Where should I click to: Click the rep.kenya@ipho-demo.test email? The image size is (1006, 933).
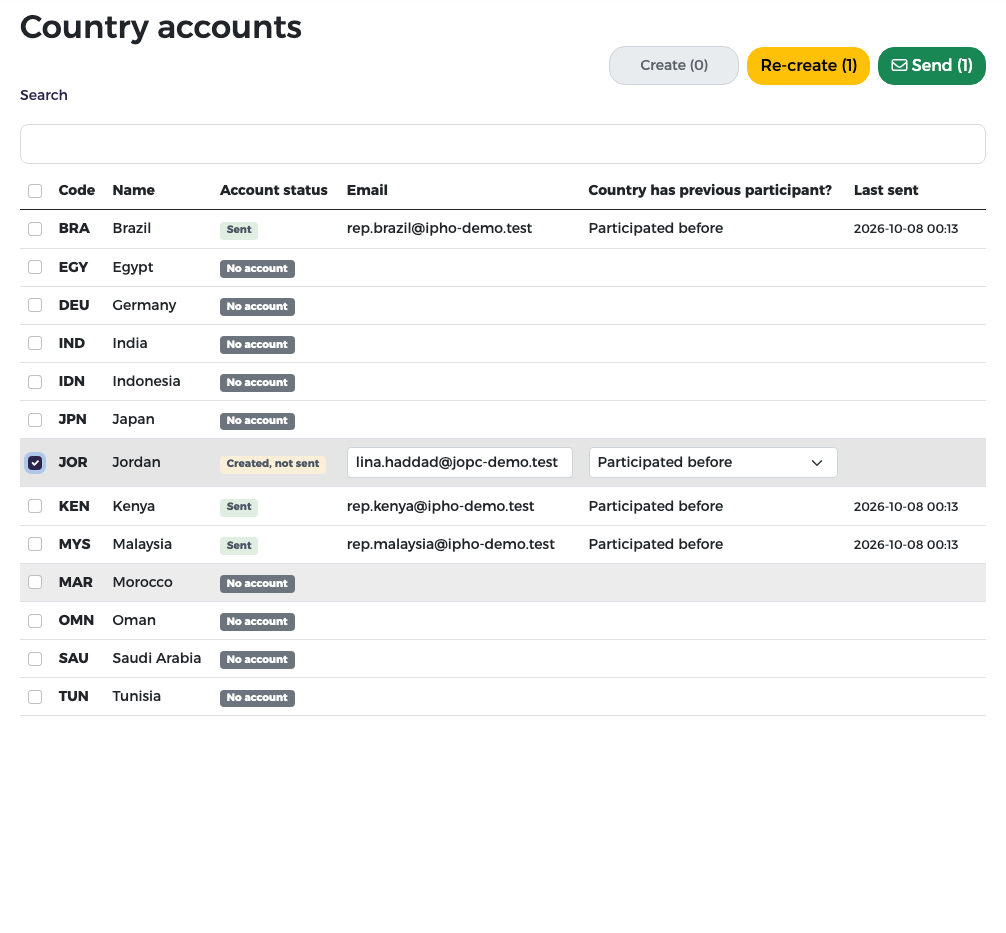[x=440, y=506]
